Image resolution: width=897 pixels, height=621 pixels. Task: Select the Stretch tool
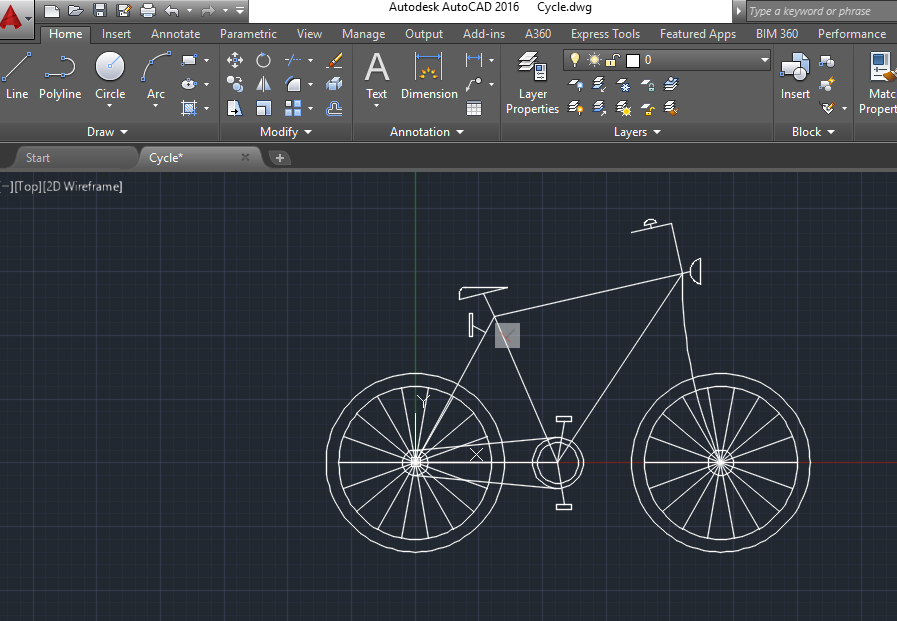point(235,108)
